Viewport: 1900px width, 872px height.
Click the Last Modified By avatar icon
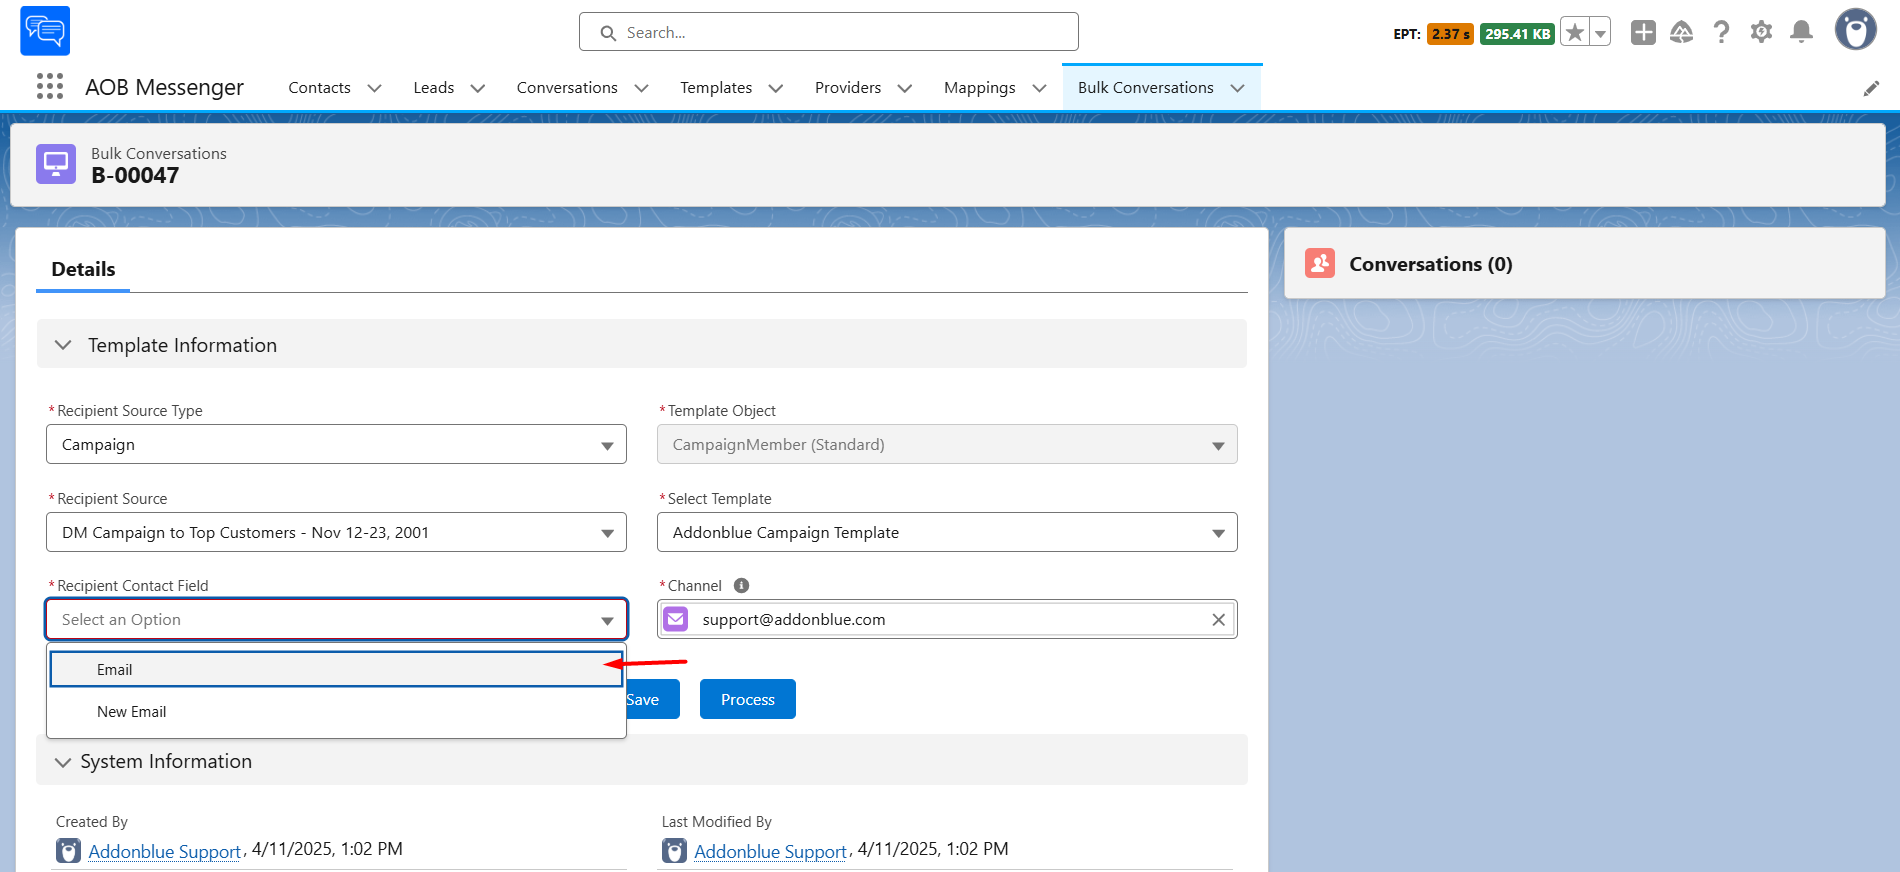click(x=674, y=851)
